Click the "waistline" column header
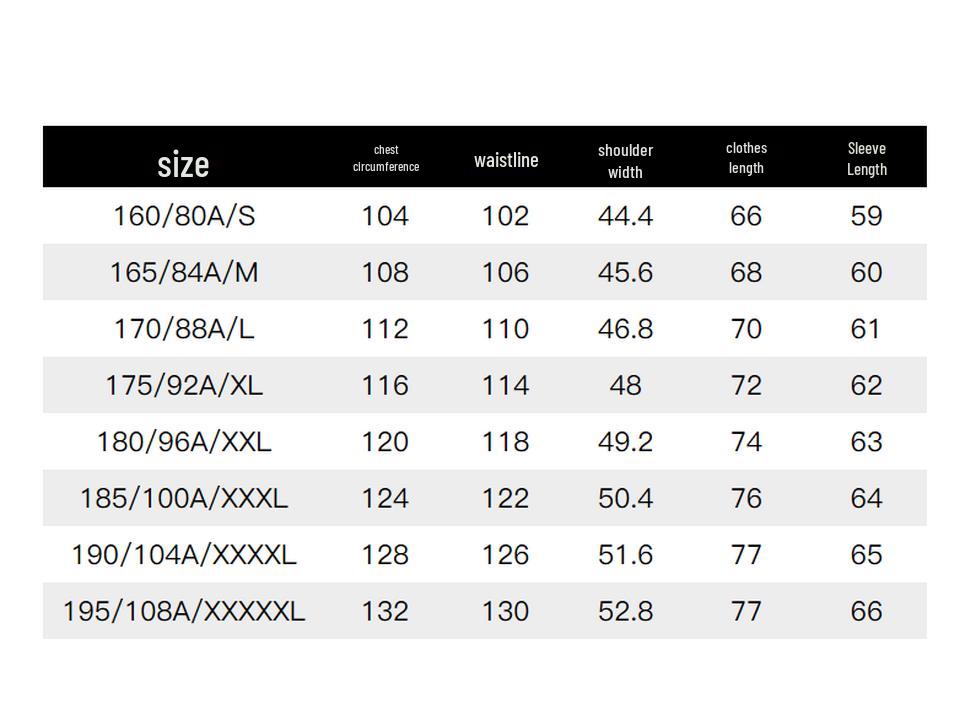Screen dimensions: 970x728 pos(506,160)
